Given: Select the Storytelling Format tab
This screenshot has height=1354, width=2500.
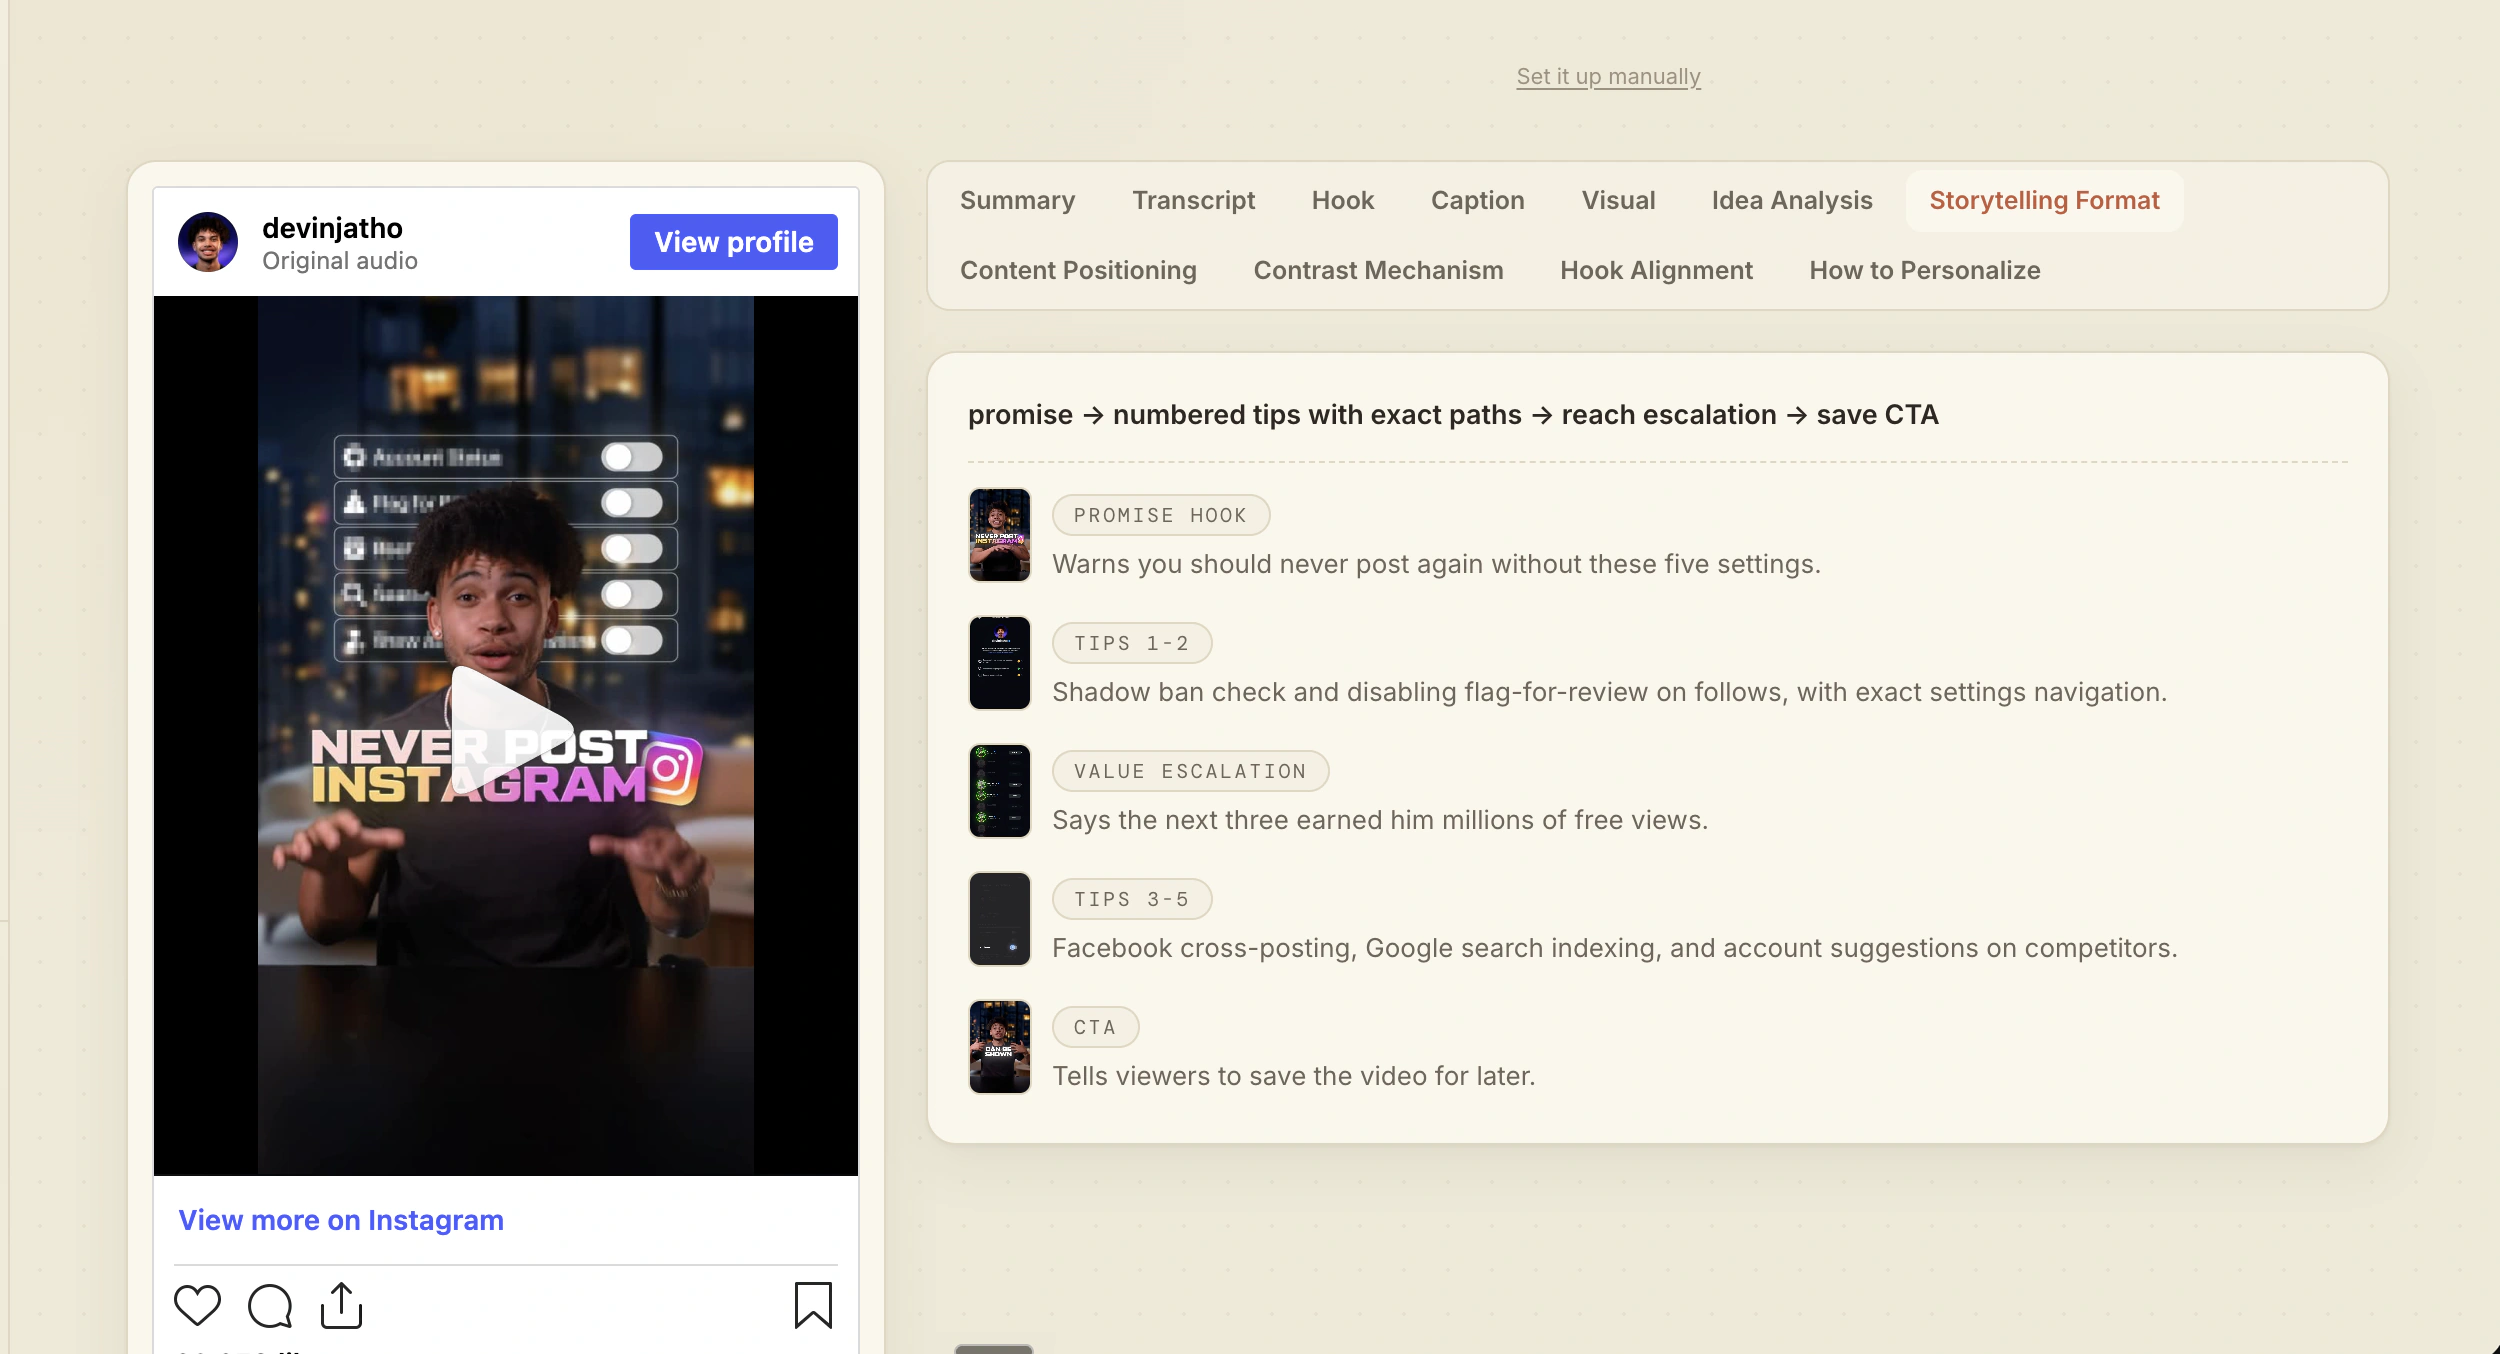Looking at the screenshot, I should [x=2044, y=200].
